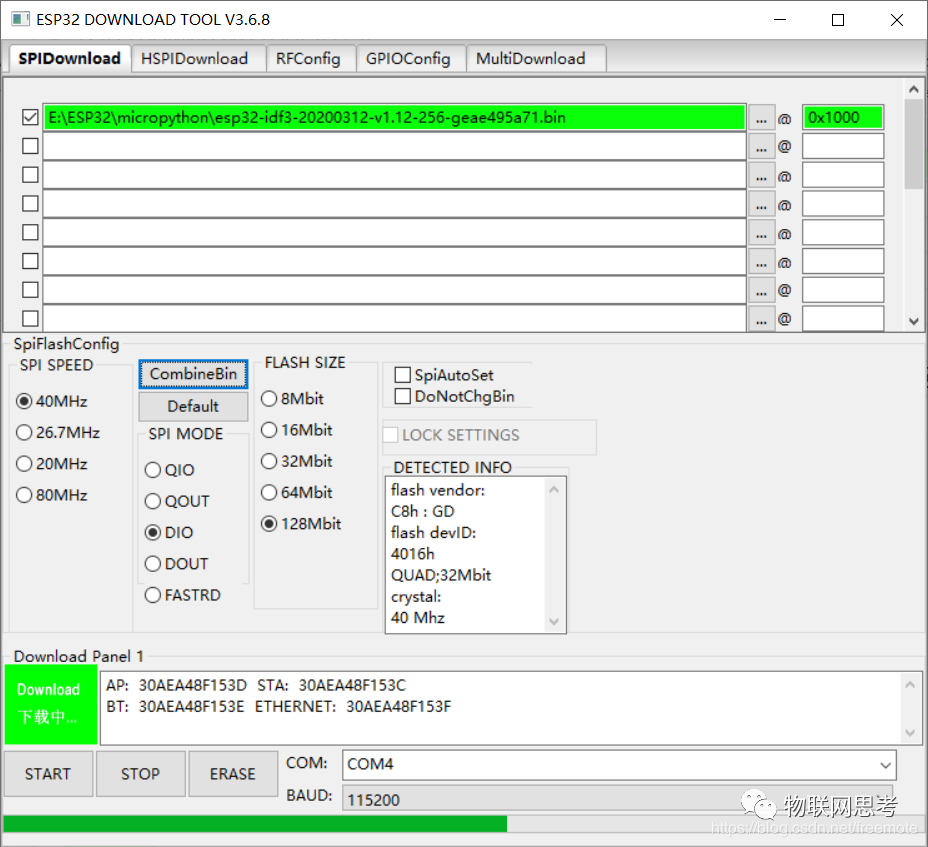Browse for file in the third row

(x=761, y=175)
